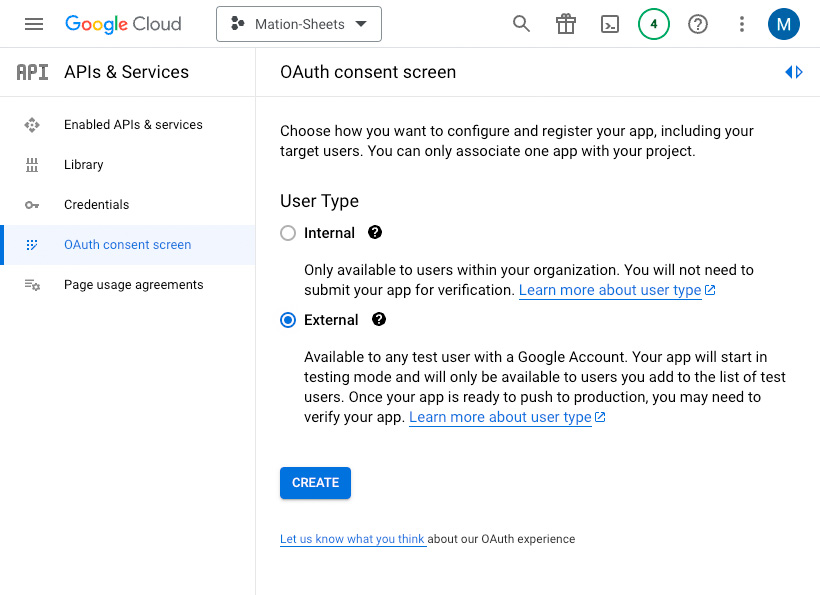Open the help question mark icon
The height and width of the screenshot is (595, 820).
coord(698,24)
